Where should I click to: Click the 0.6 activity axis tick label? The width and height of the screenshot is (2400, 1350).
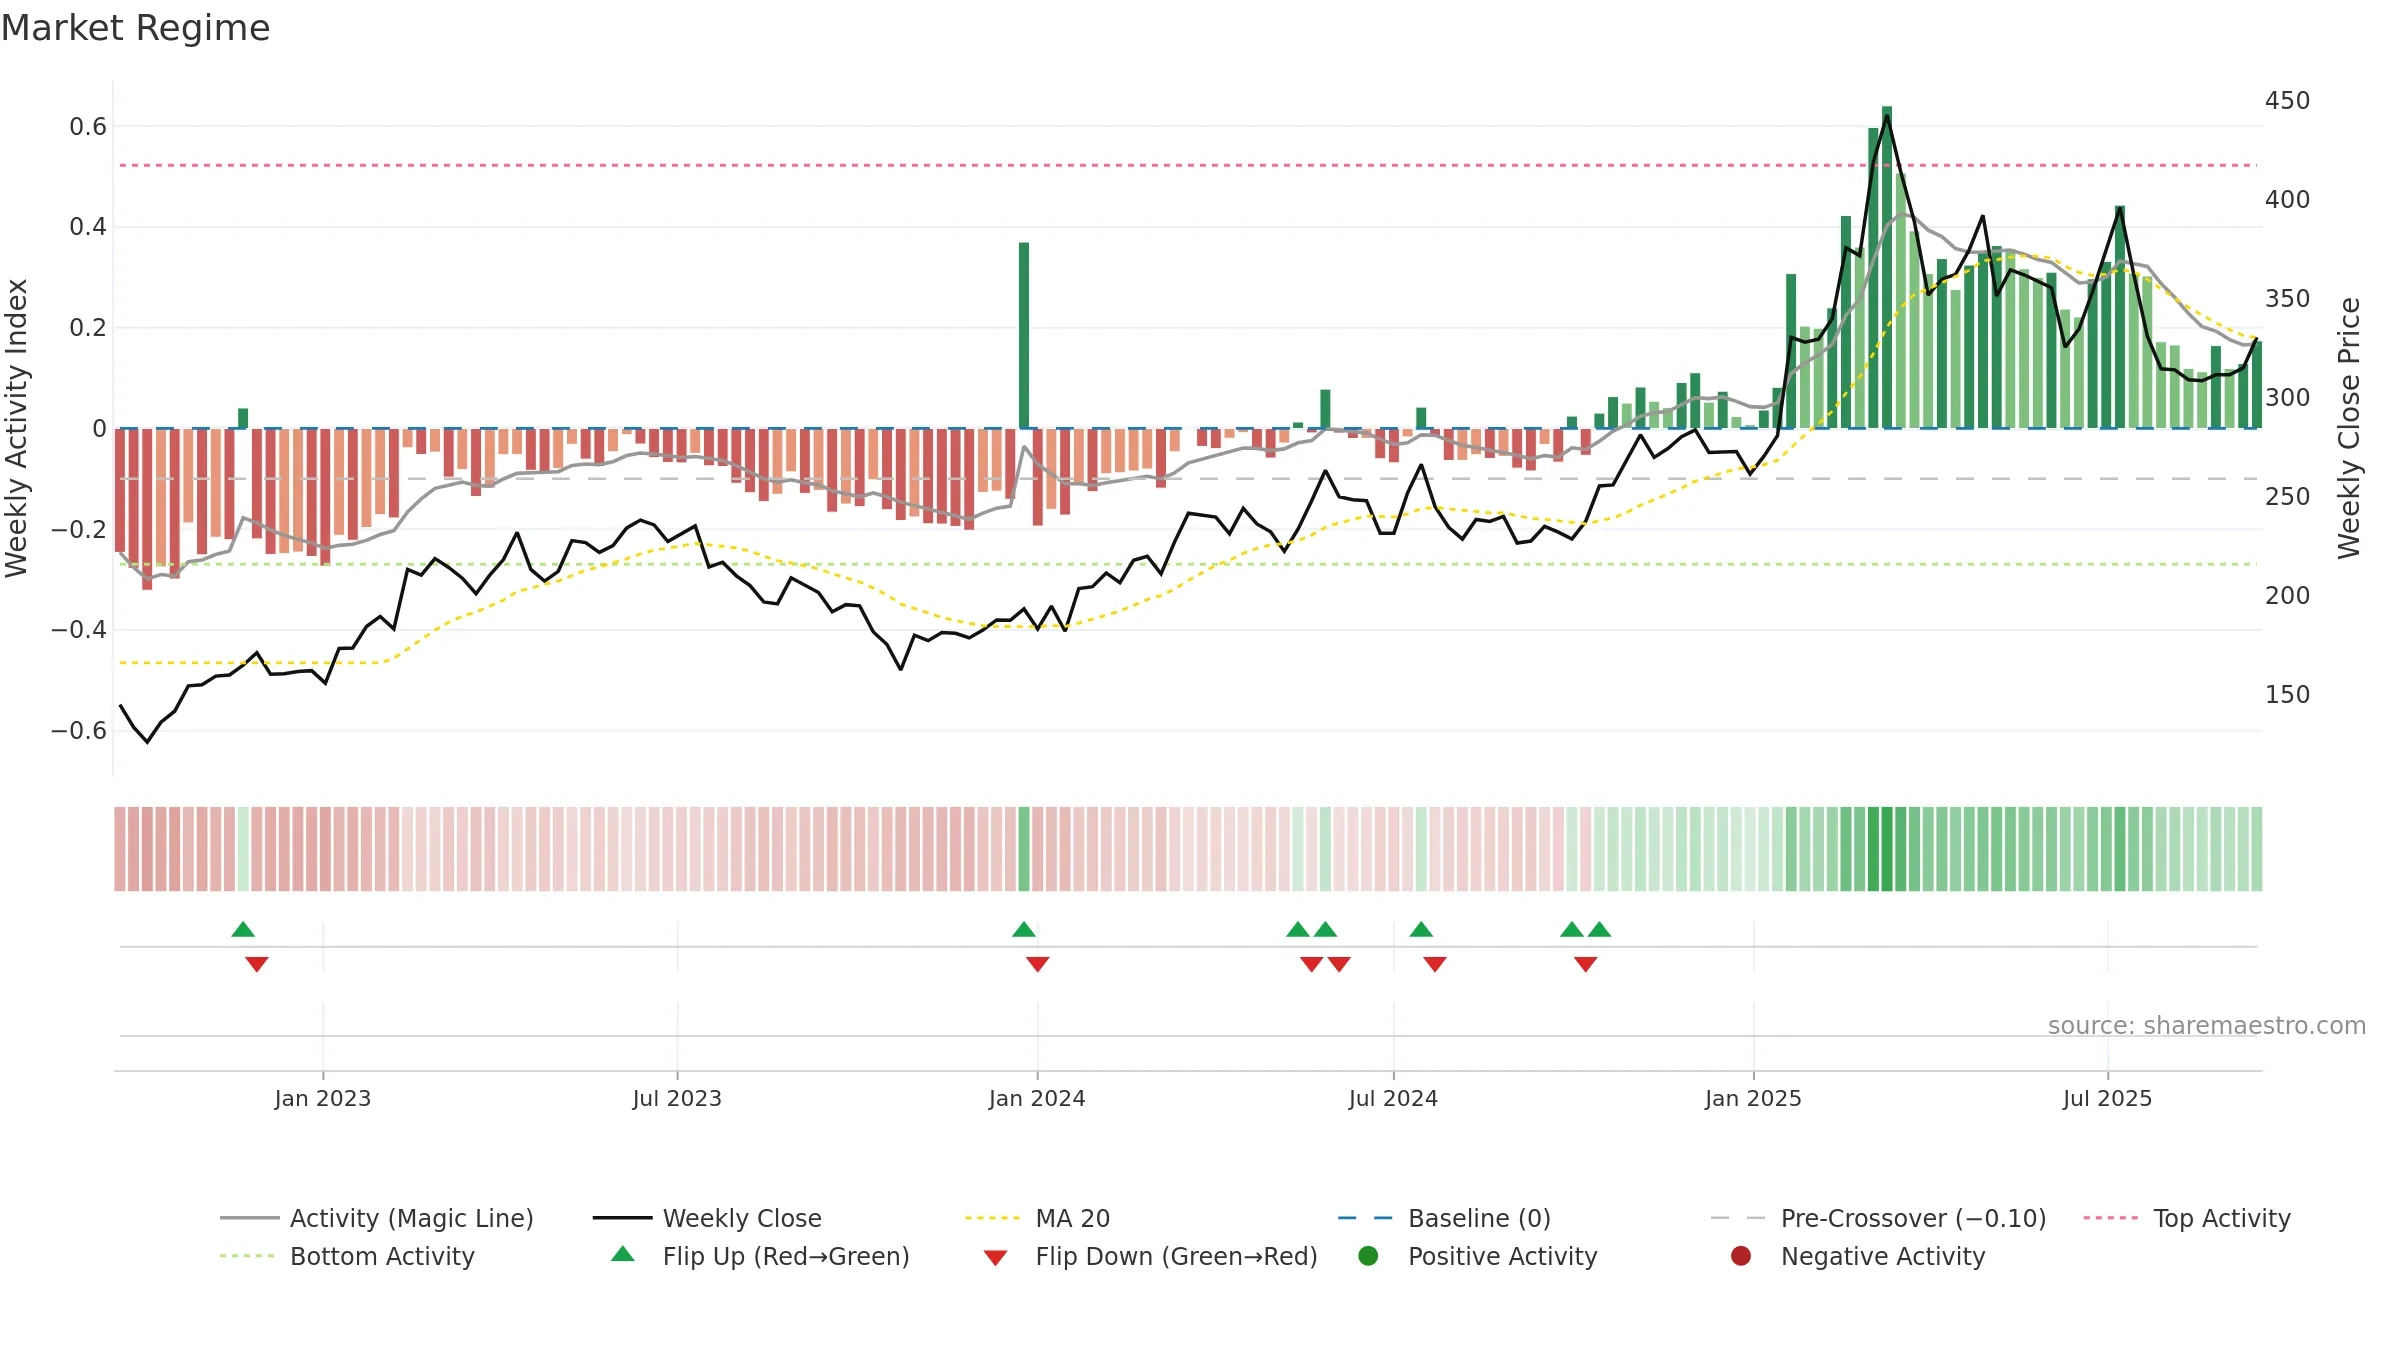tap(88, 127)
